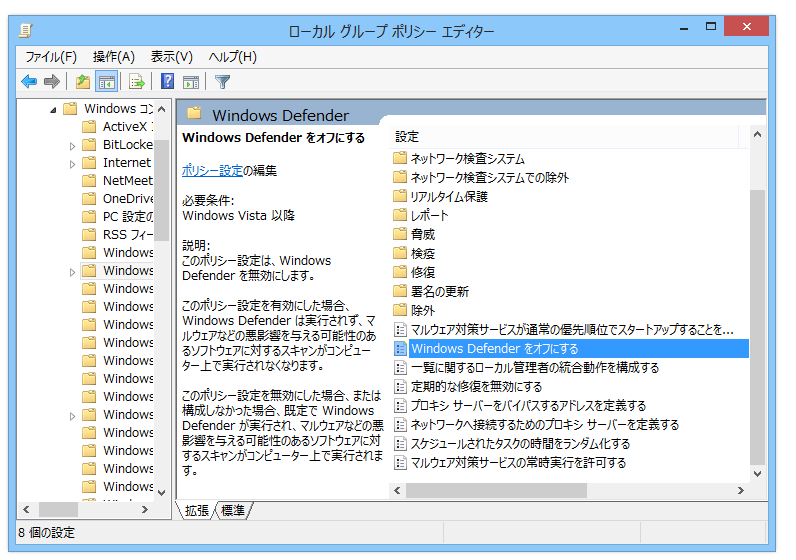Click tree pane vertical scrollbar thumb

click(x=161, y=190)
